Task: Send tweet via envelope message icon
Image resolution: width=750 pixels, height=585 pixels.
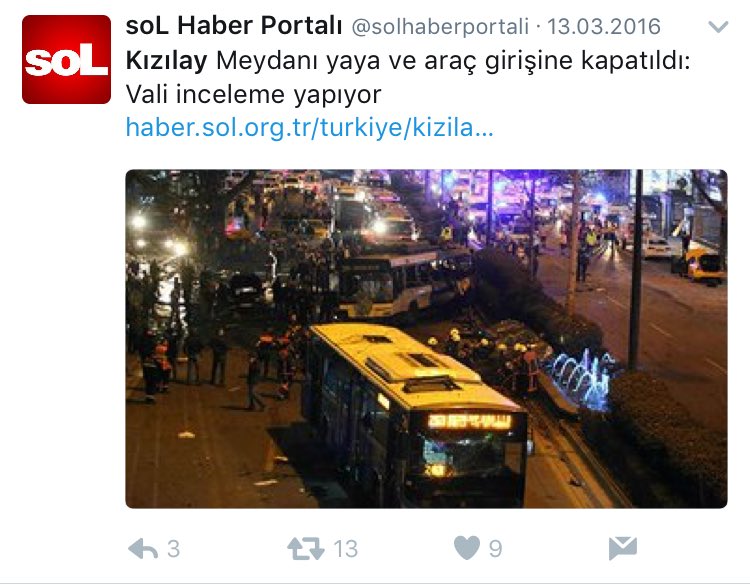Action: coord(622,548)
